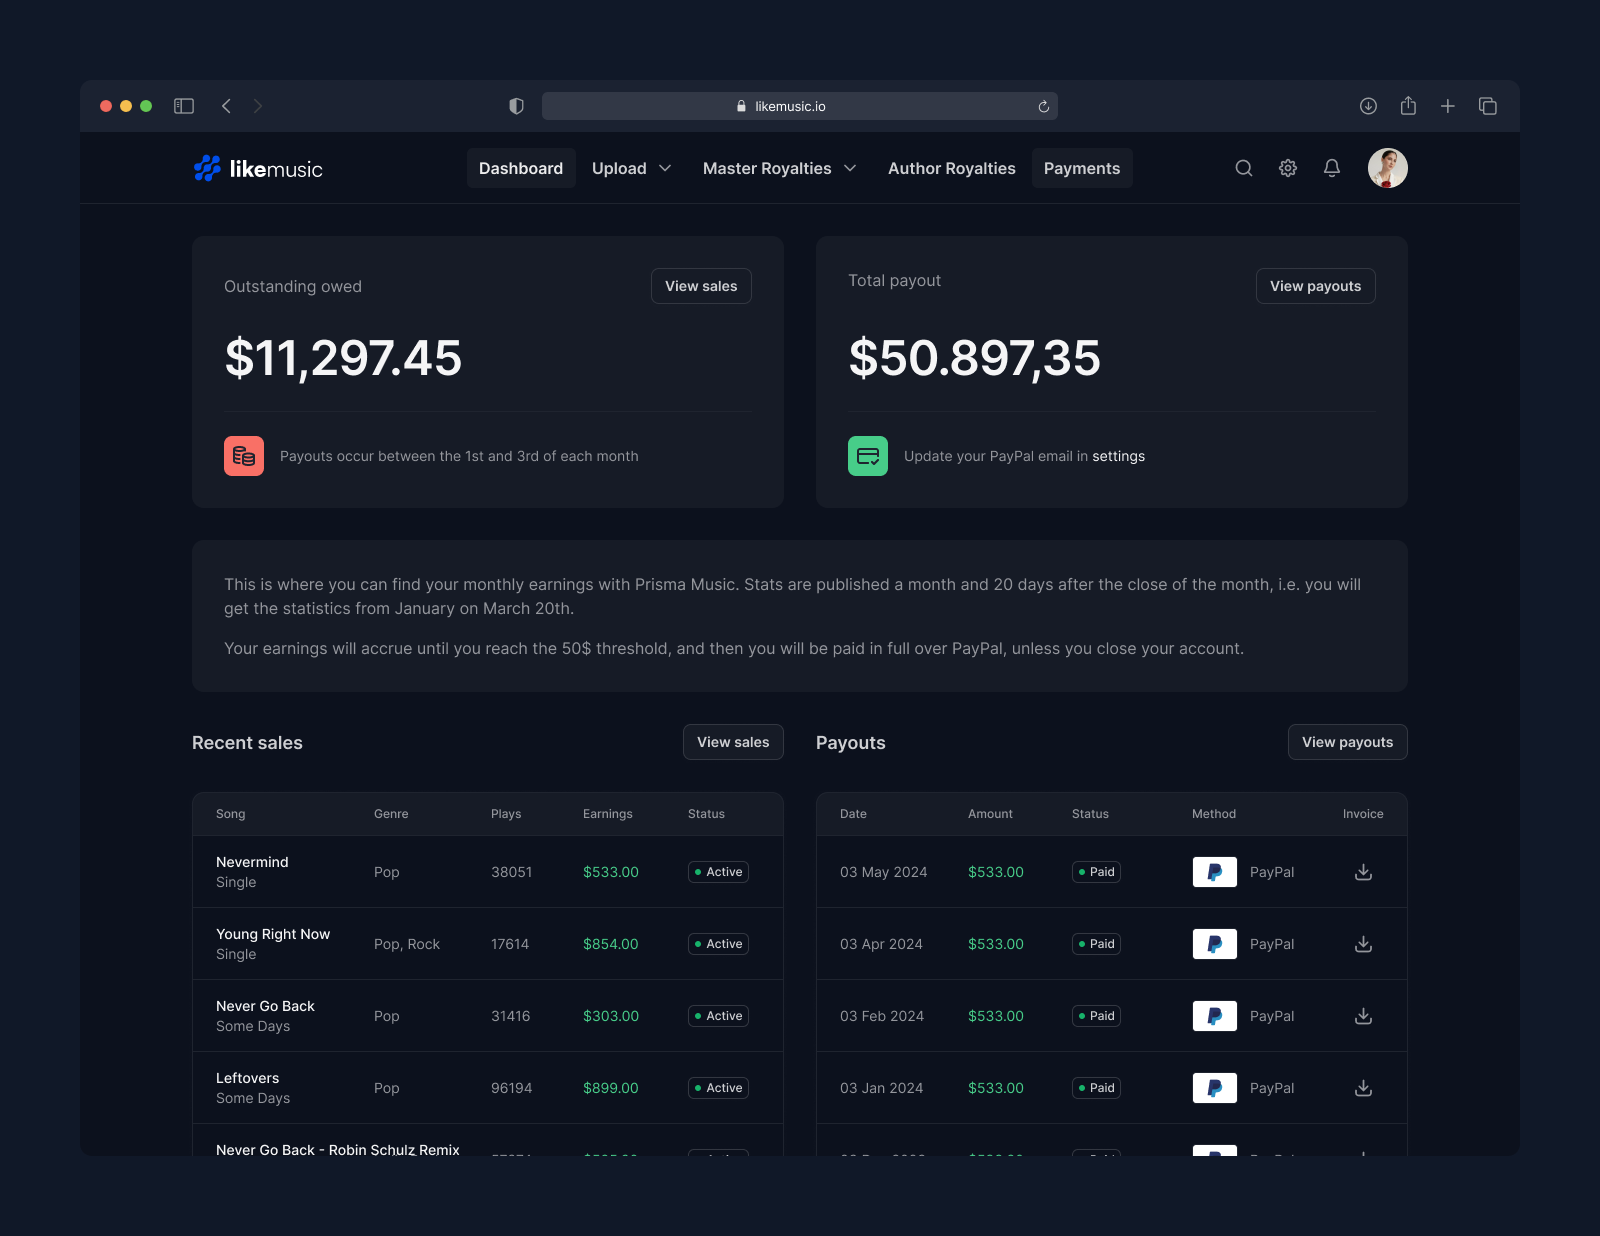Open settings via the gear icon
1600x1236 pixels.
[x=1288, y=168]
